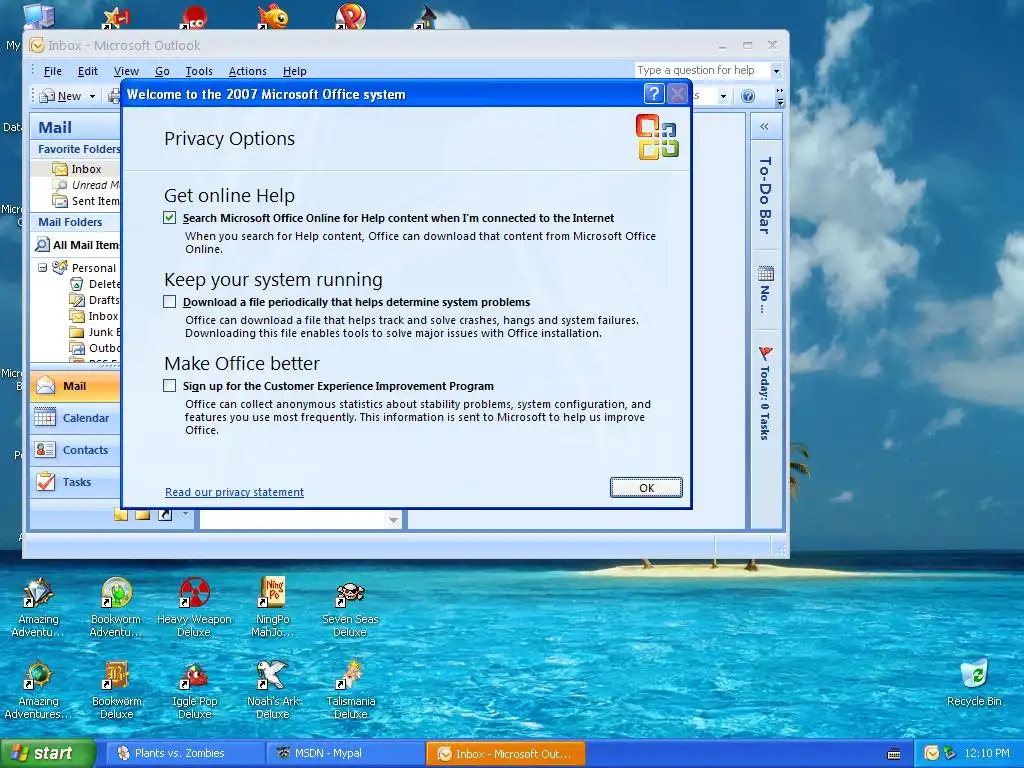Image resolution: width=1024 pixels, height=768 pixels.
Task: Collapse the Personal Folders tree node
Action: click(42, 268)
